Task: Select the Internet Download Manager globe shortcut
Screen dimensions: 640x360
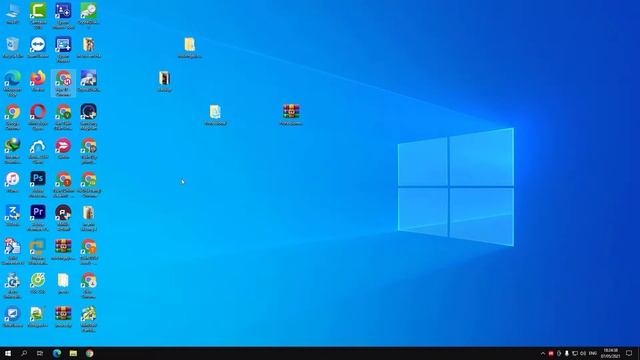Action: (x=13, y=151)
